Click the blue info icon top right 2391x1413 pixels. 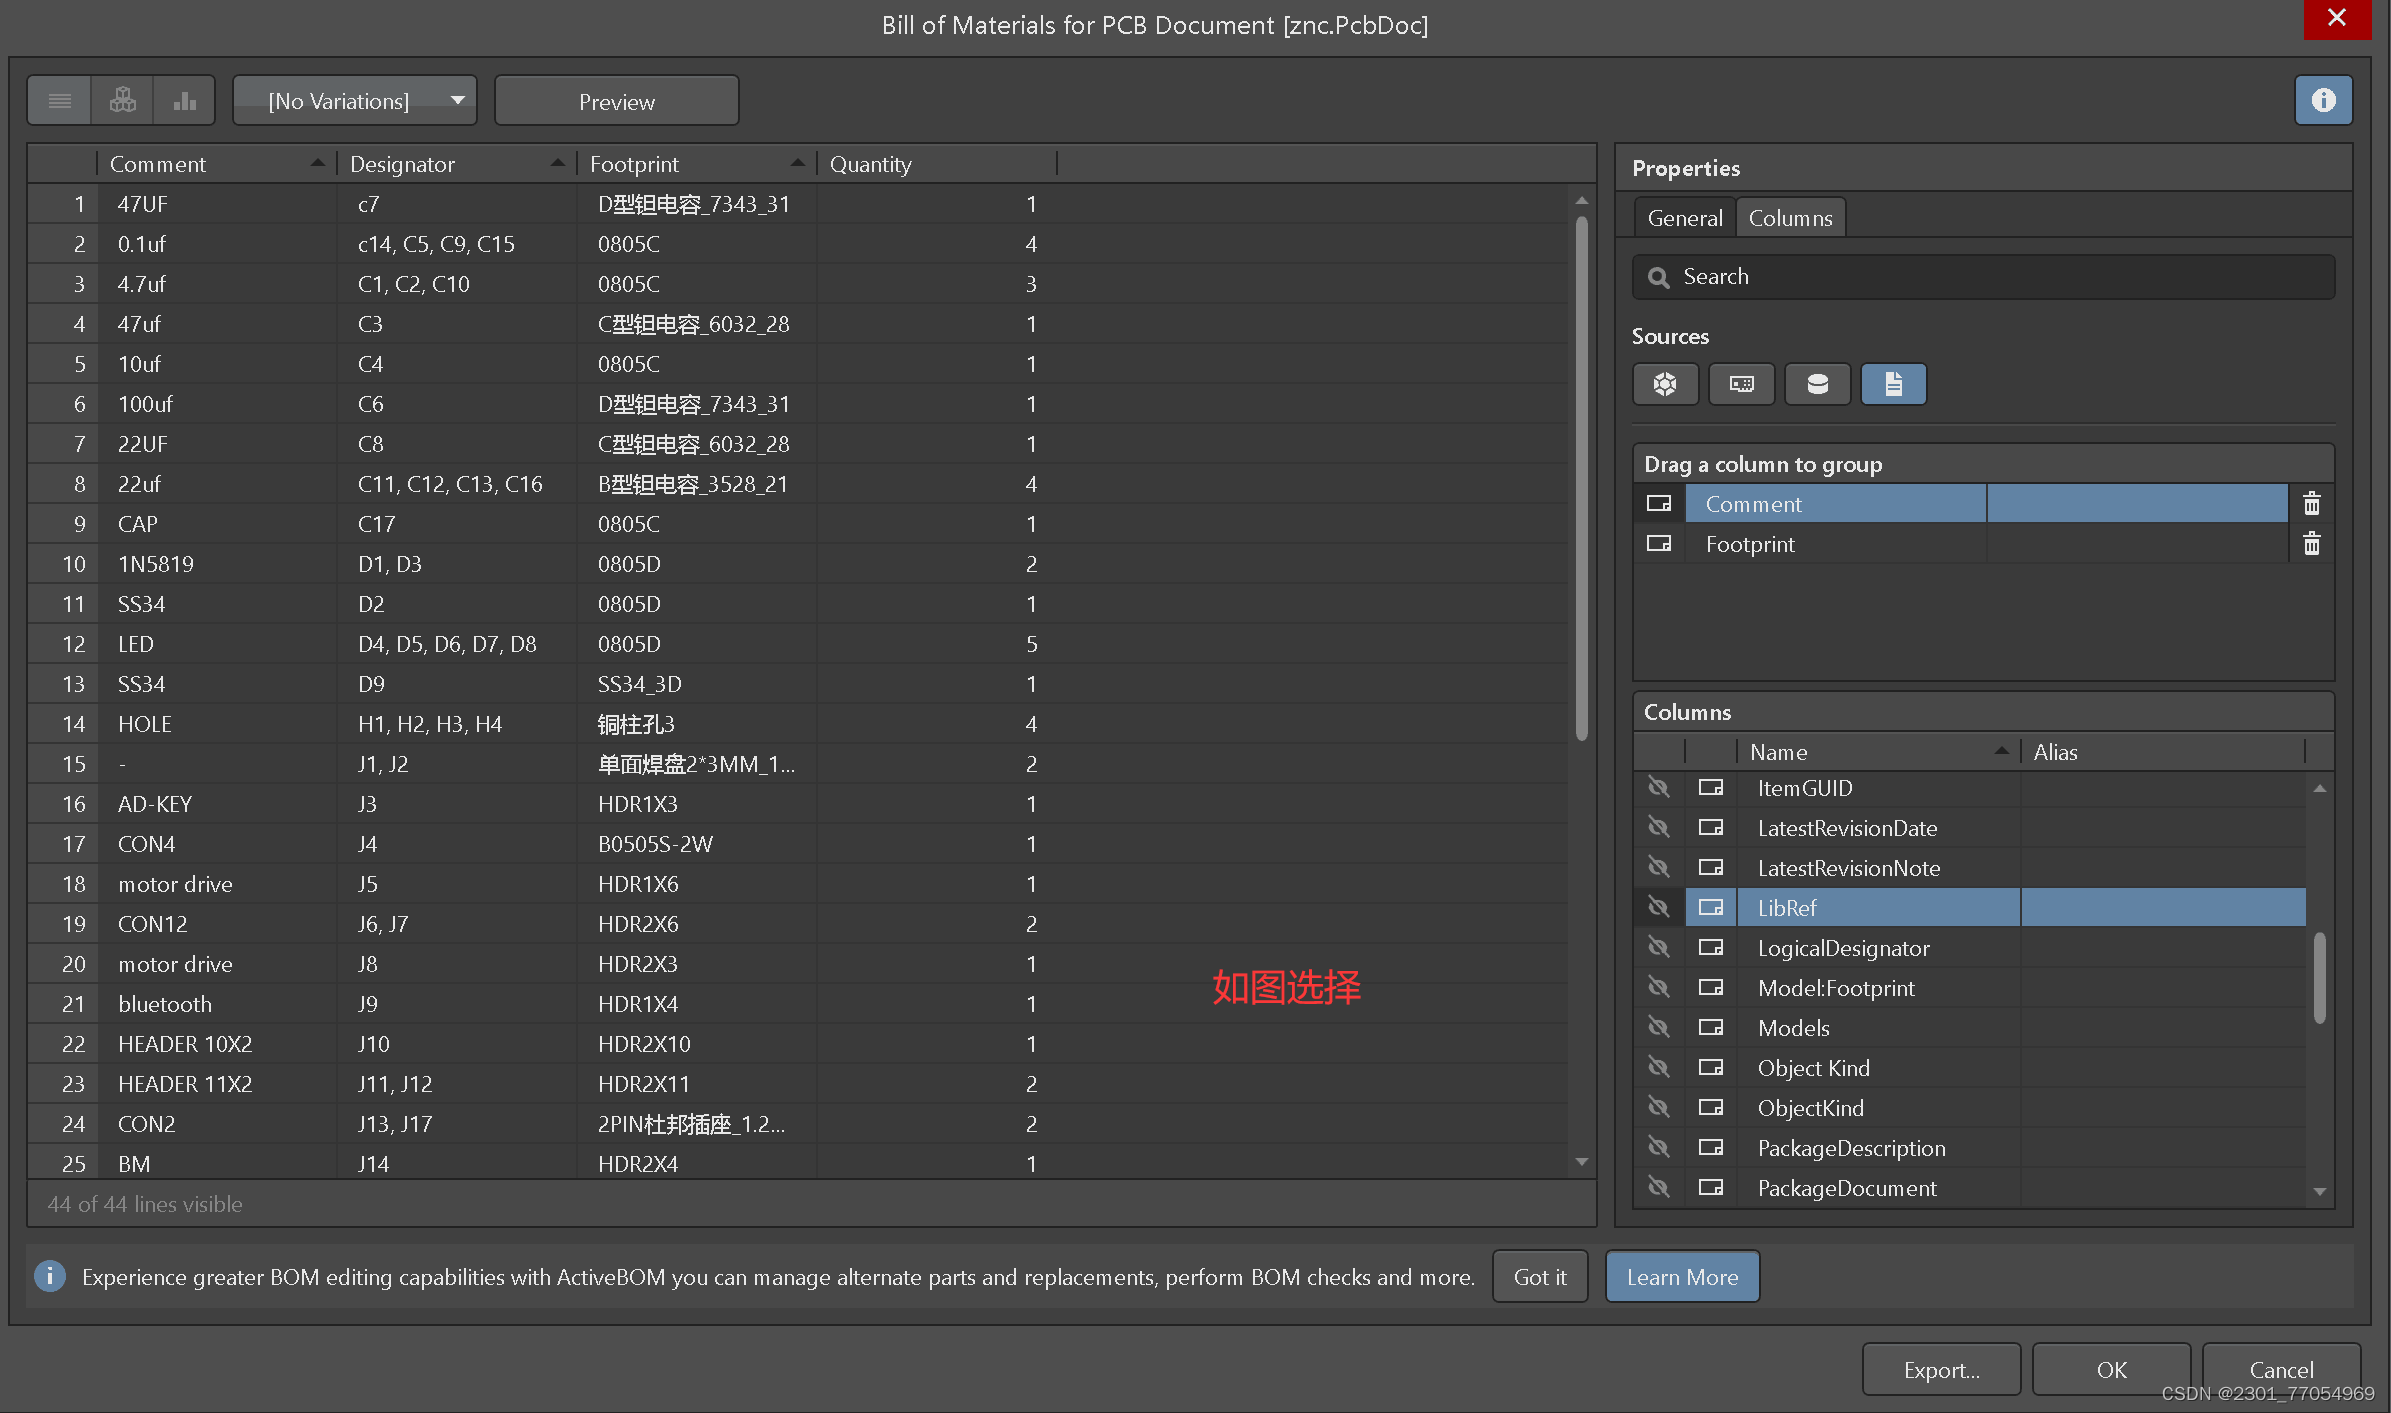2323,100
